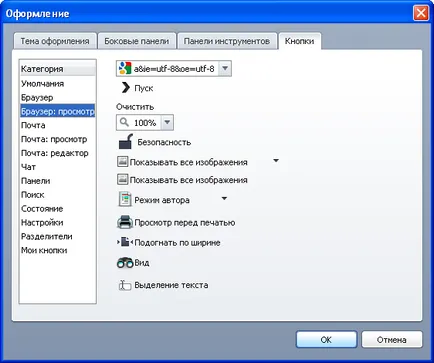Close the Оформление dialog window
Viewport: 434px width, 363px height.
[421, 13]
